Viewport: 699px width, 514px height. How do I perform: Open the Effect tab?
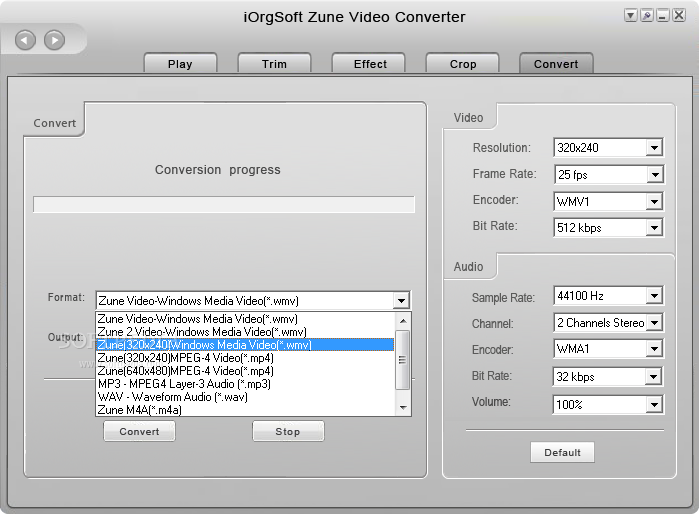pos(368,63)
